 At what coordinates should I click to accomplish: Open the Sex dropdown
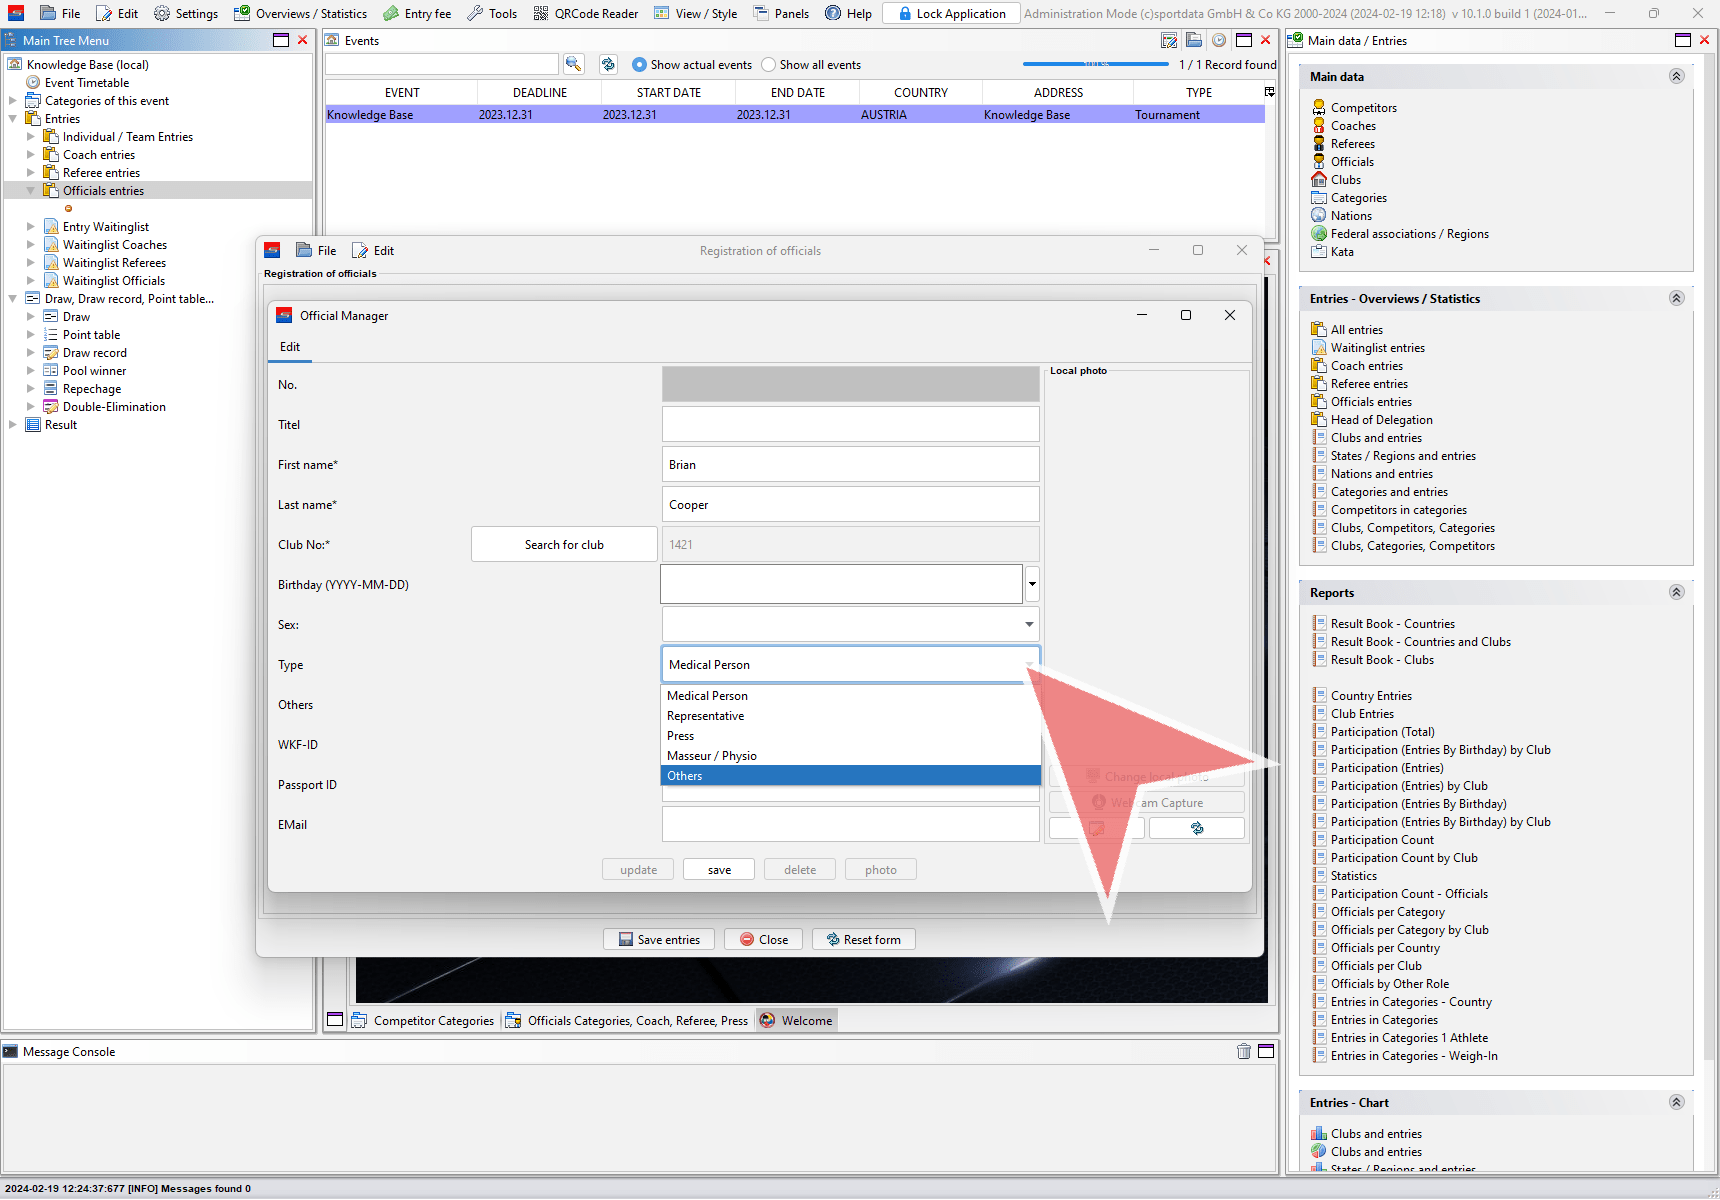[x=1029, y=624]
